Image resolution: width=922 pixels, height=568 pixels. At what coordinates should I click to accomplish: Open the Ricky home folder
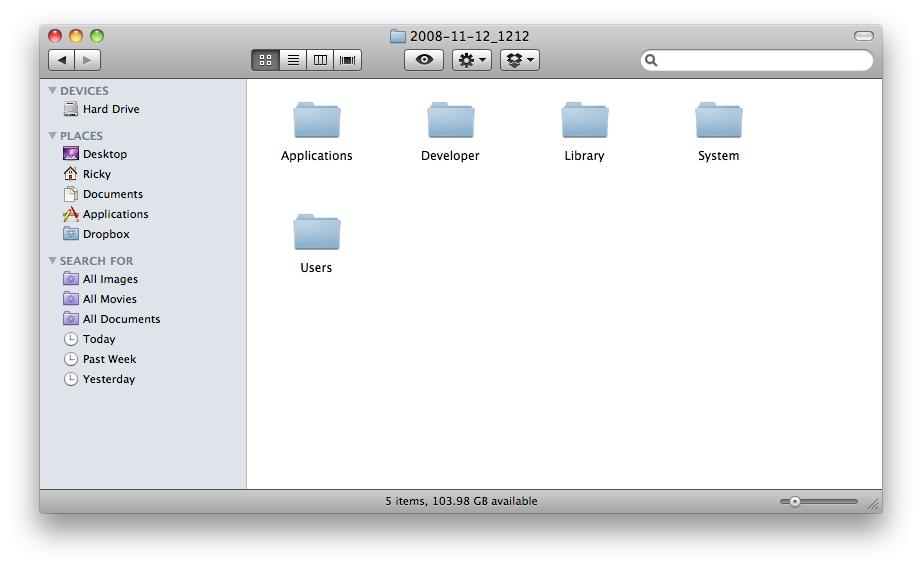tap(87, 174)
